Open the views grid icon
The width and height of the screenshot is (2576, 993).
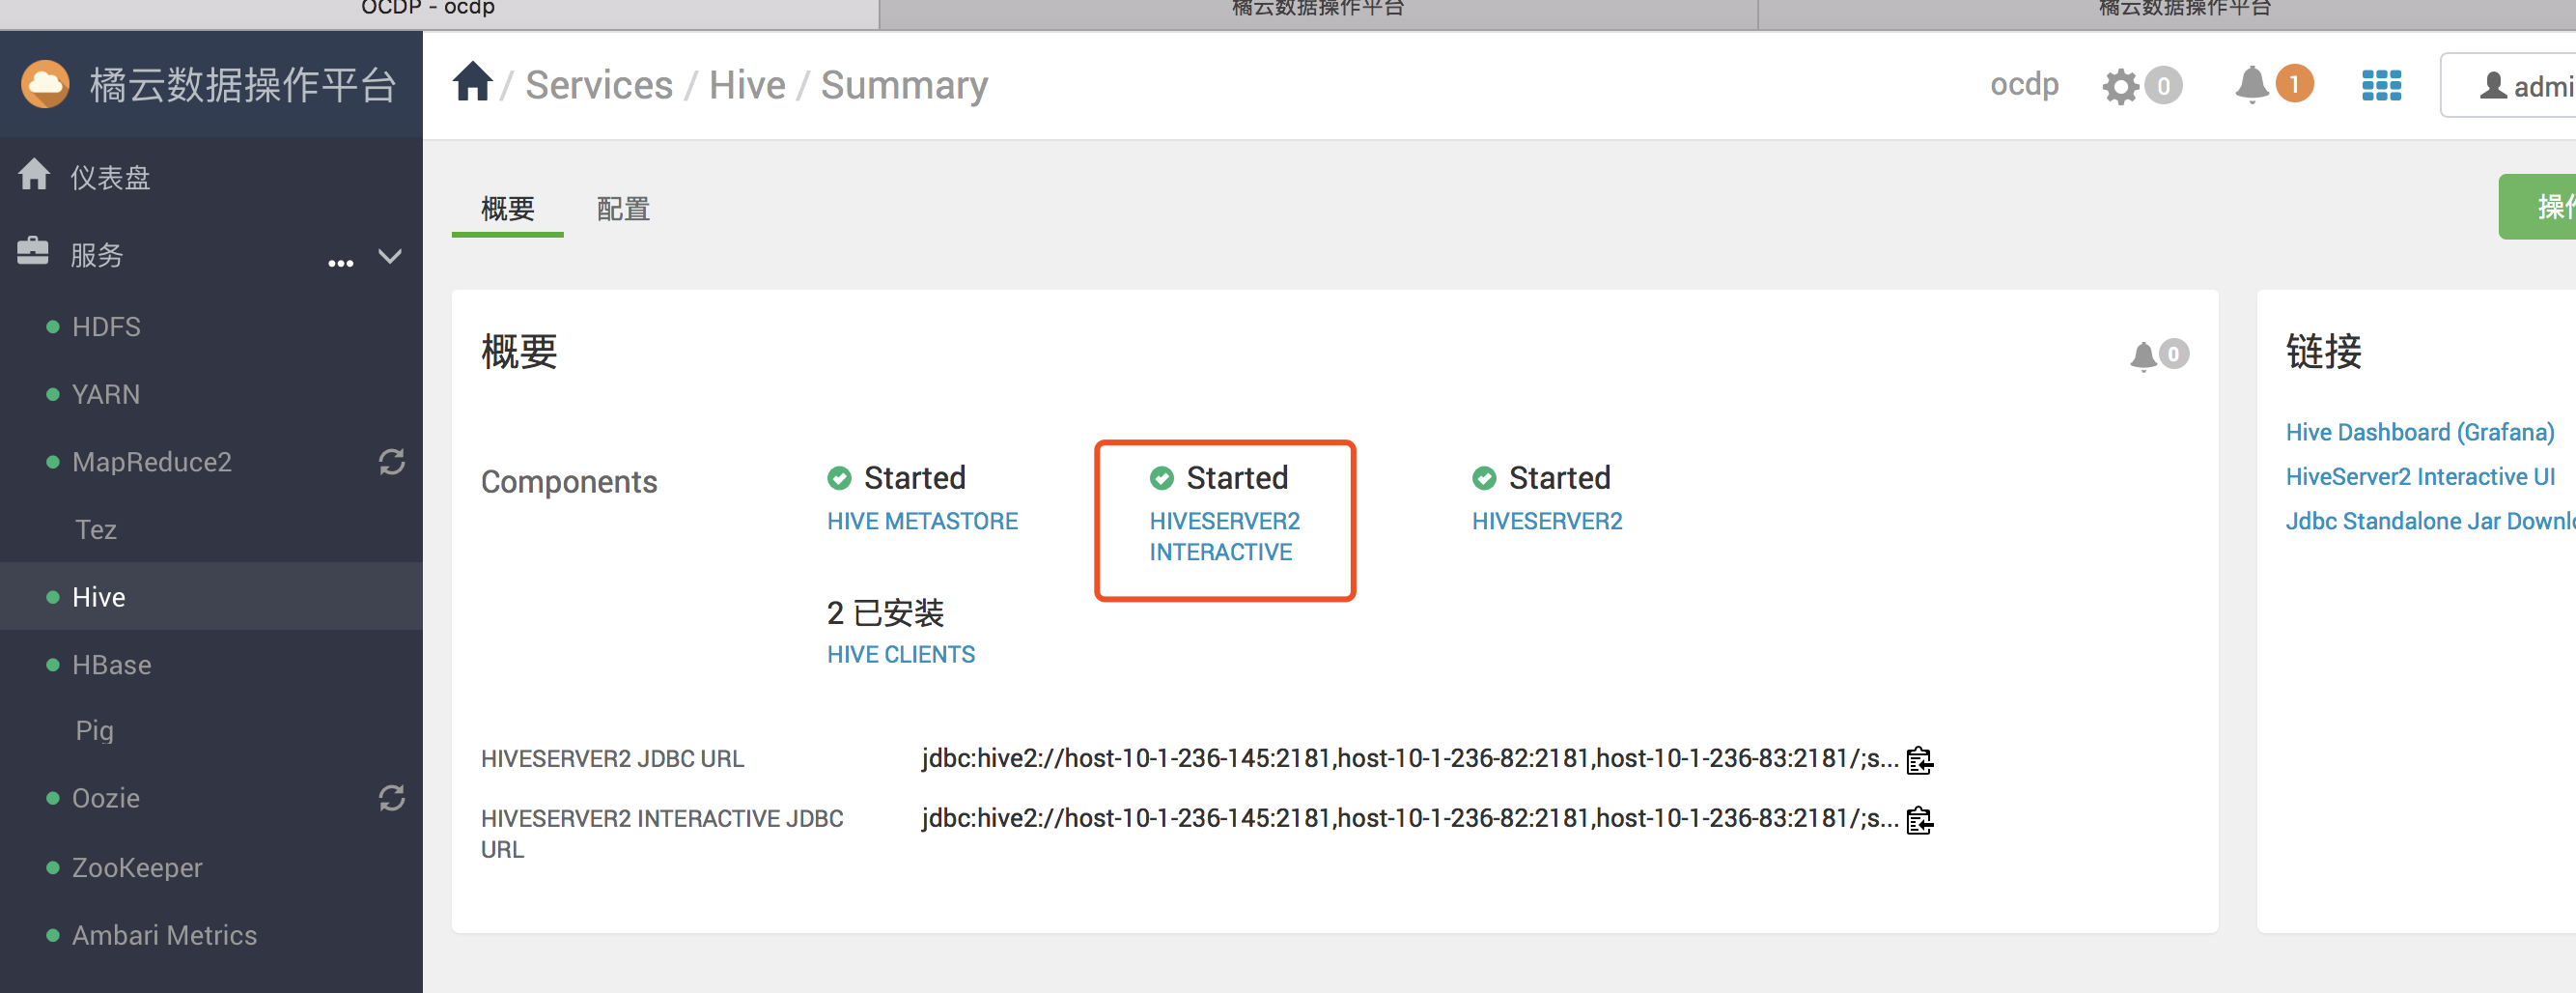(x=2381, y=86)
